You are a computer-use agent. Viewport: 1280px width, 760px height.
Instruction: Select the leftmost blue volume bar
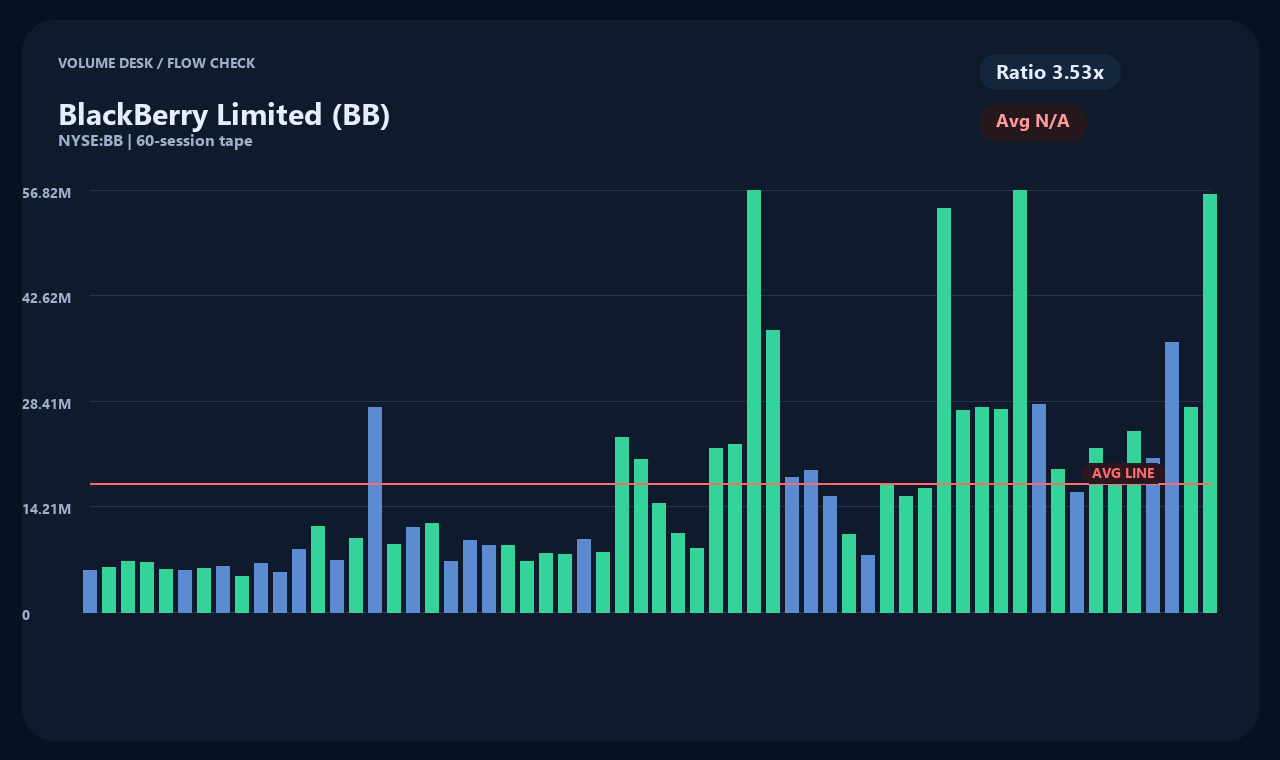point(90,591)
